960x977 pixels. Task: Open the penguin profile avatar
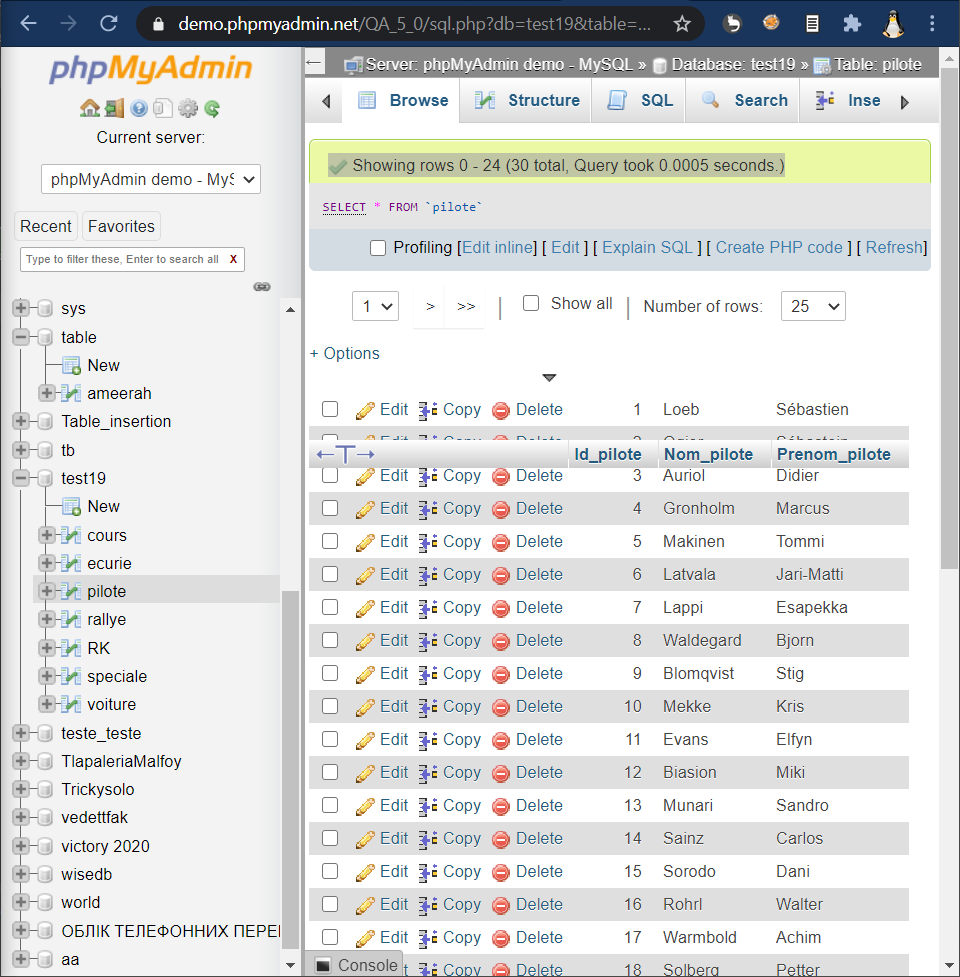point(893,24)
